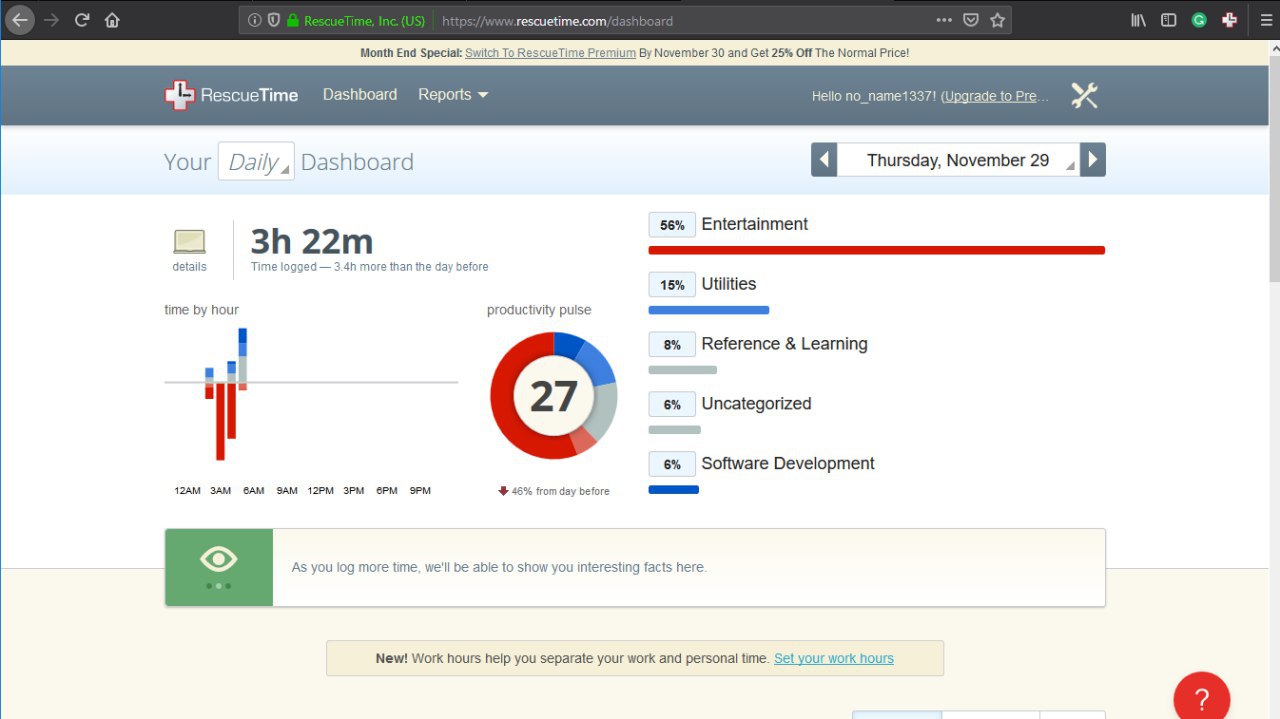Viewport: 1280px width, 719px height.
Task: Open page actions three-dot menu
Action: 944,20
